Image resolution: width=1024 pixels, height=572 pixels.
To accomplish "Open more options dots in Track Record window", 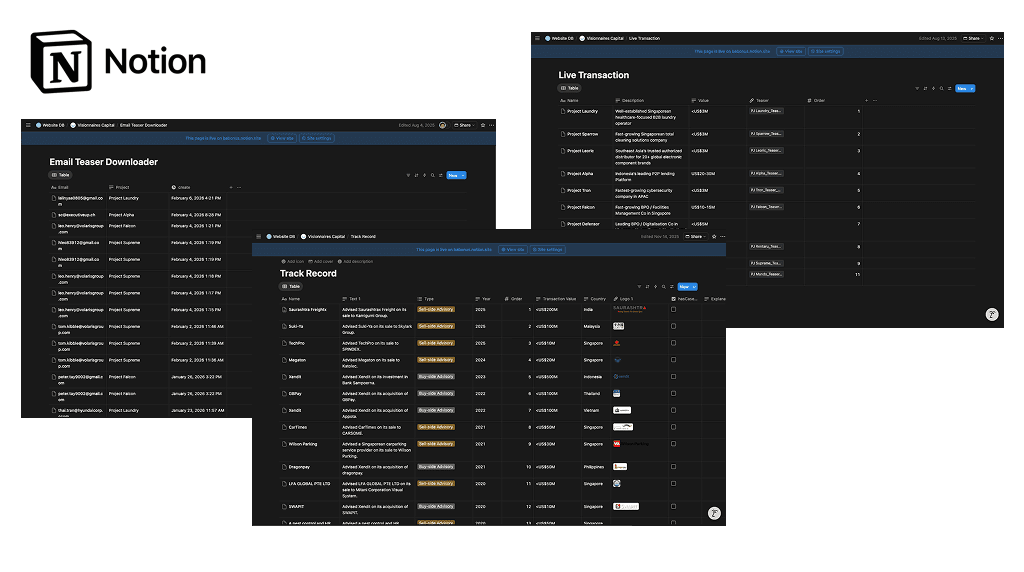I will pos(722,236).
